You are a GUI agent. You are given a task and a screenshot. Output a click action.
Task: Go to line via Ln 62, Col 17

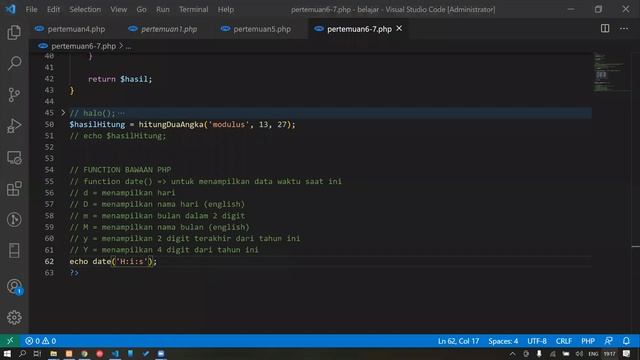tap(458, 341)
